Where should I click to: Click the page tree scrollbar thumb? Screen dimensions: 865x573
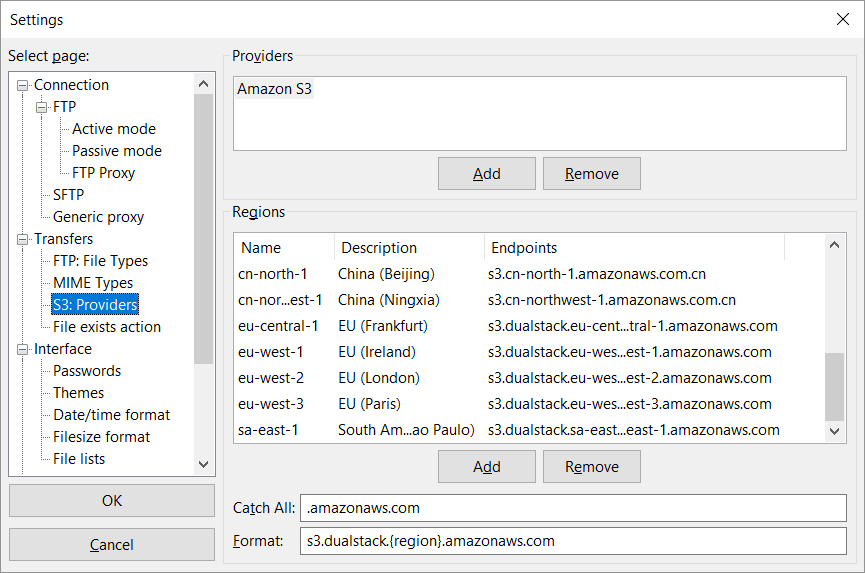coord(204,229)
